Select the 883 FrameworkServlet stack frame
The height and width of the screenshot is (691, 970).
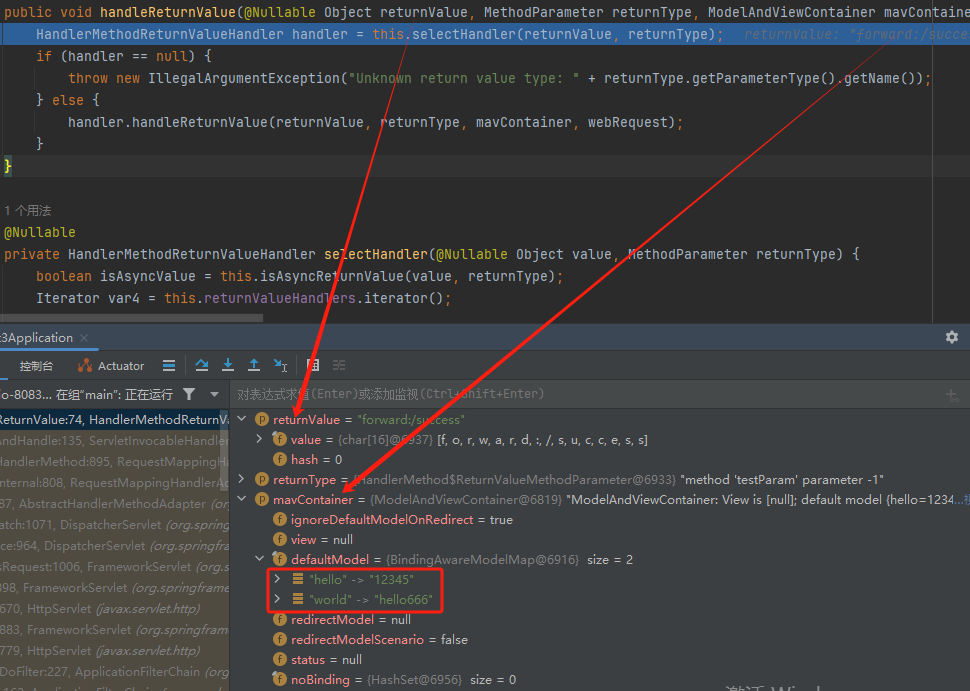point(114,630)
